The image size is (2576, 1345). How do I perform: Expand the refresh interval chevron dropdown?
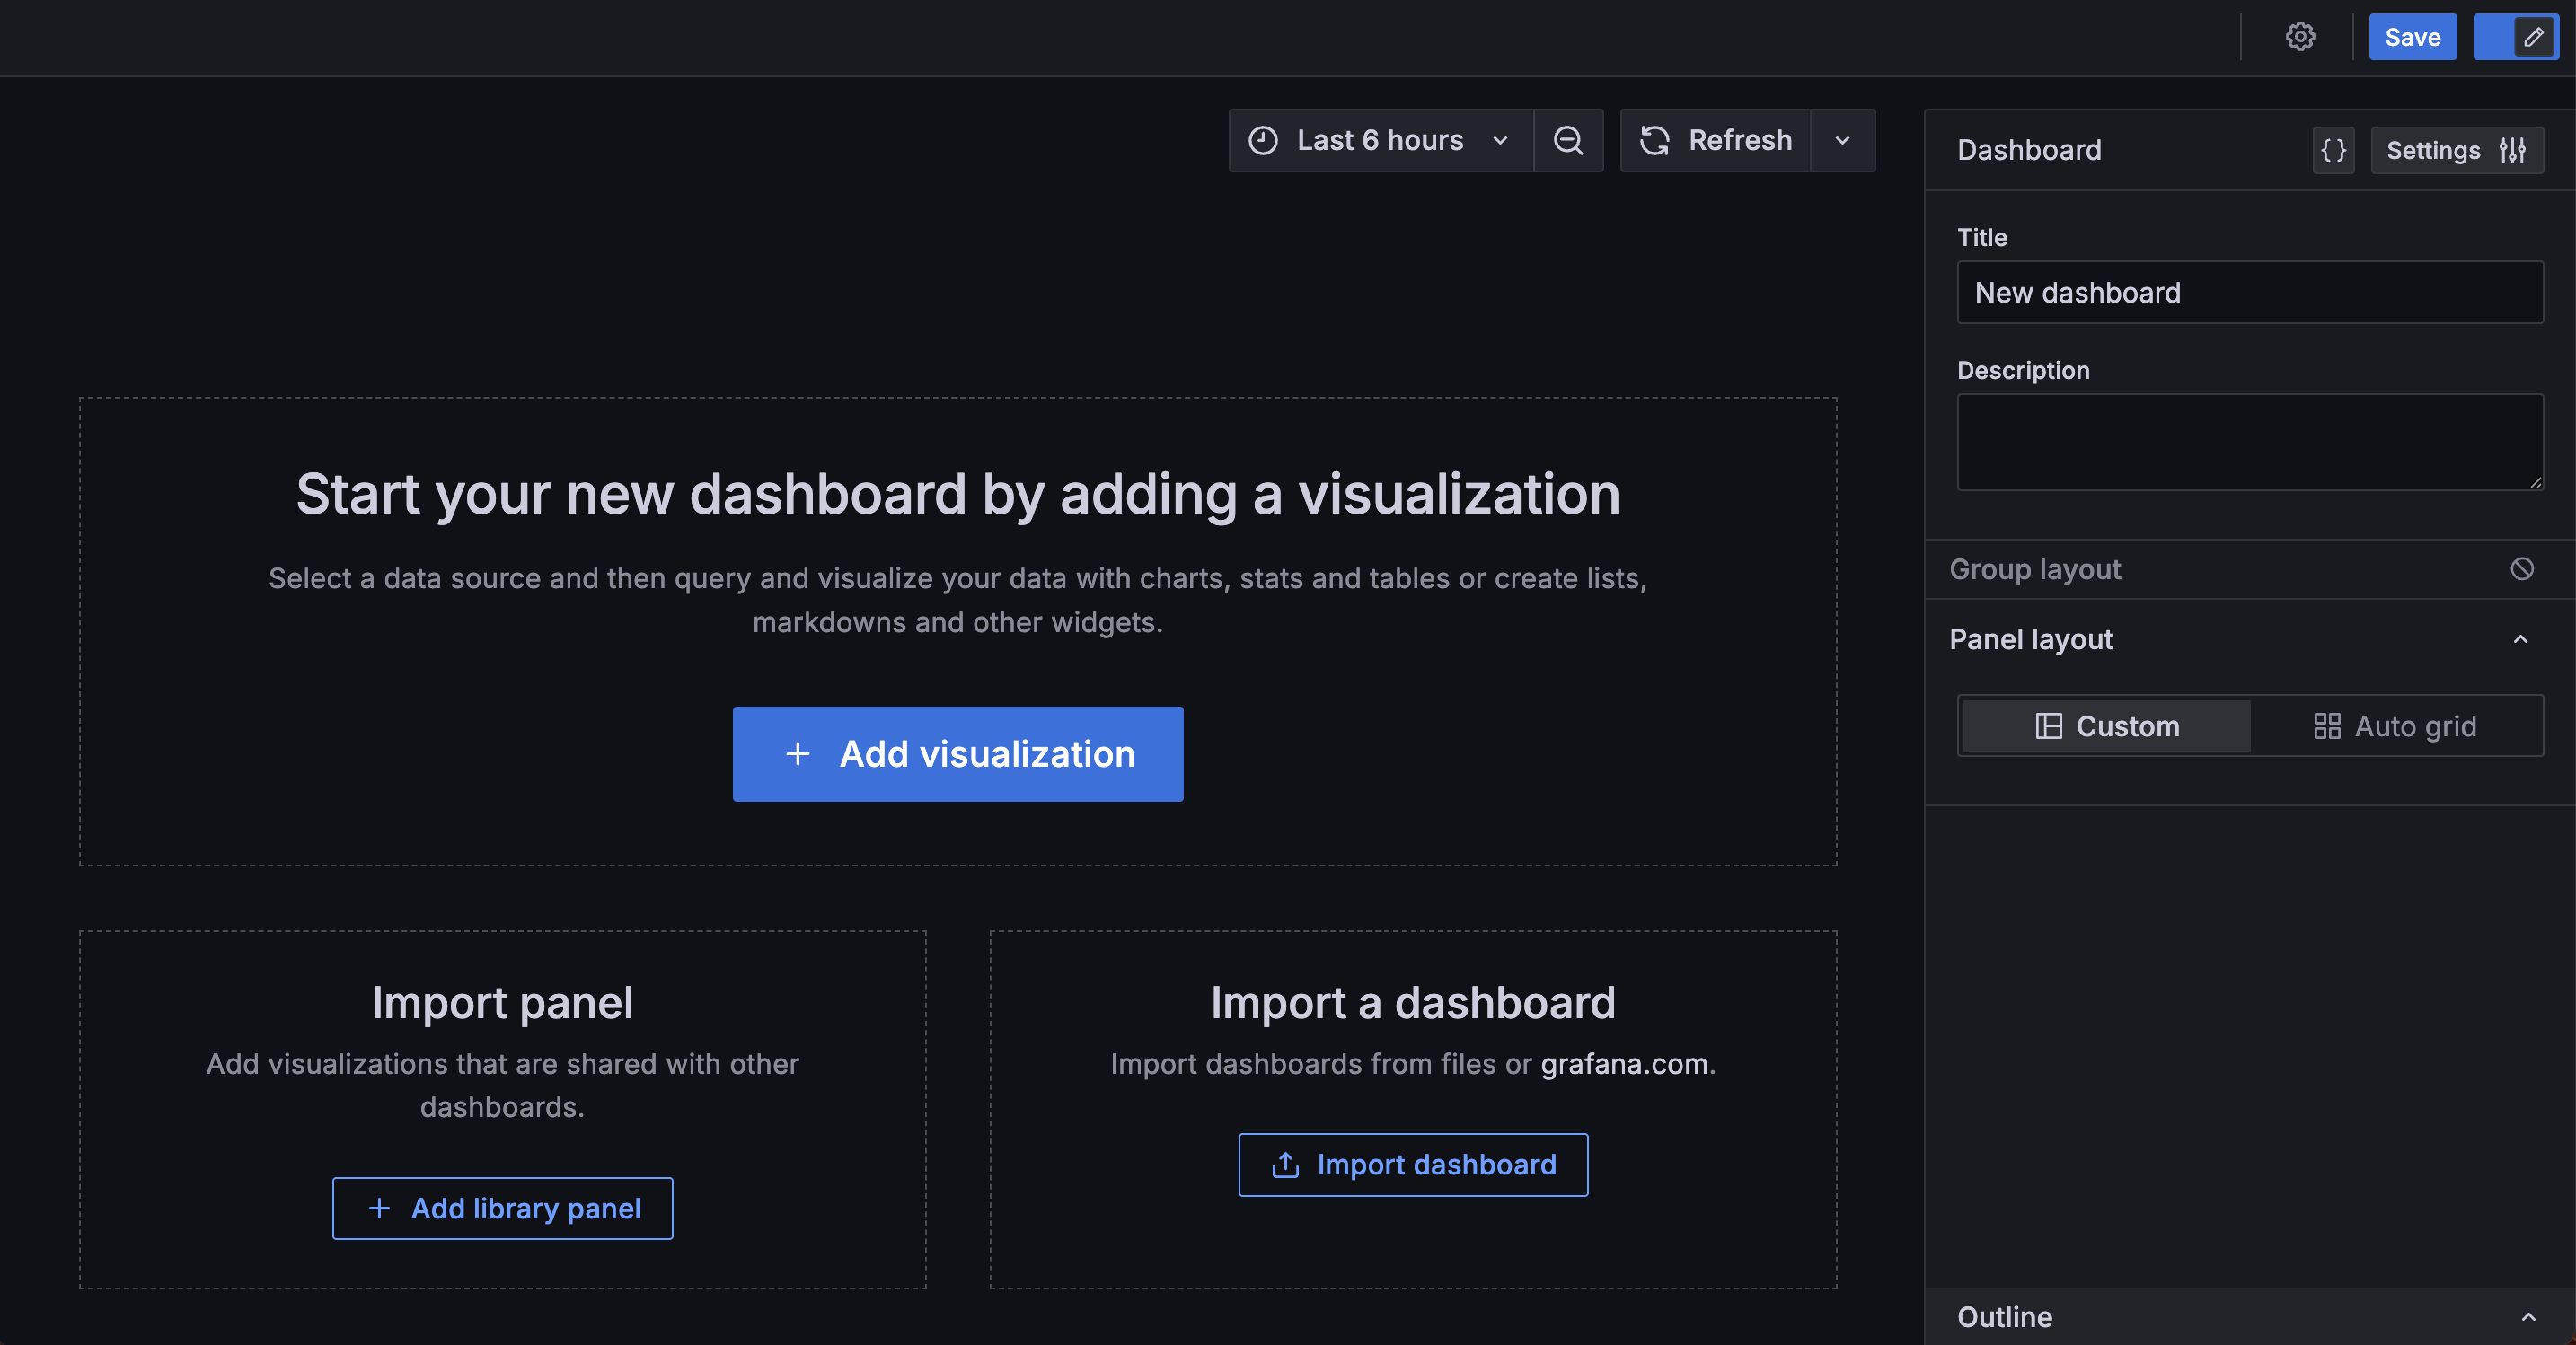[x=1843, y=140]
